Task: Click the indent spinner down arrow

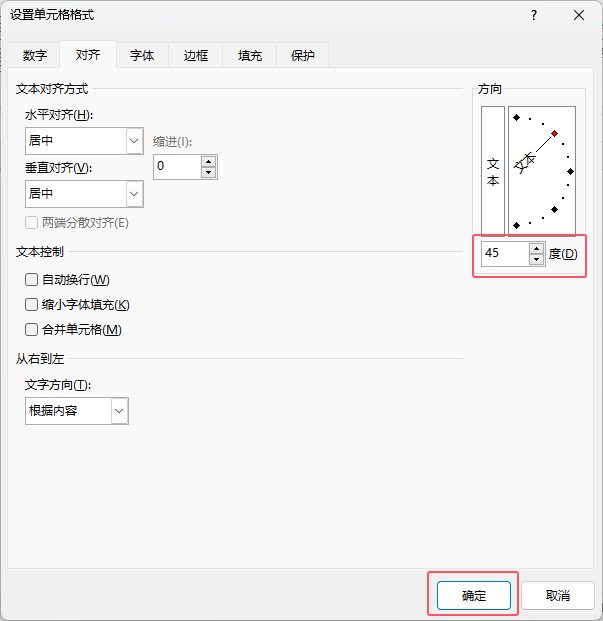Action: (208, 172)
